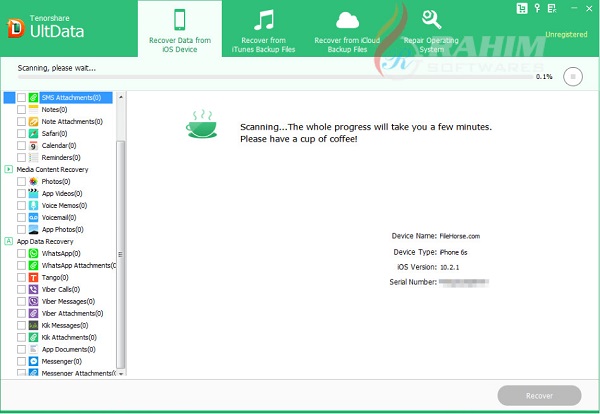
Task: Collapse the App Data Recovery group
Action: [9, 241]
